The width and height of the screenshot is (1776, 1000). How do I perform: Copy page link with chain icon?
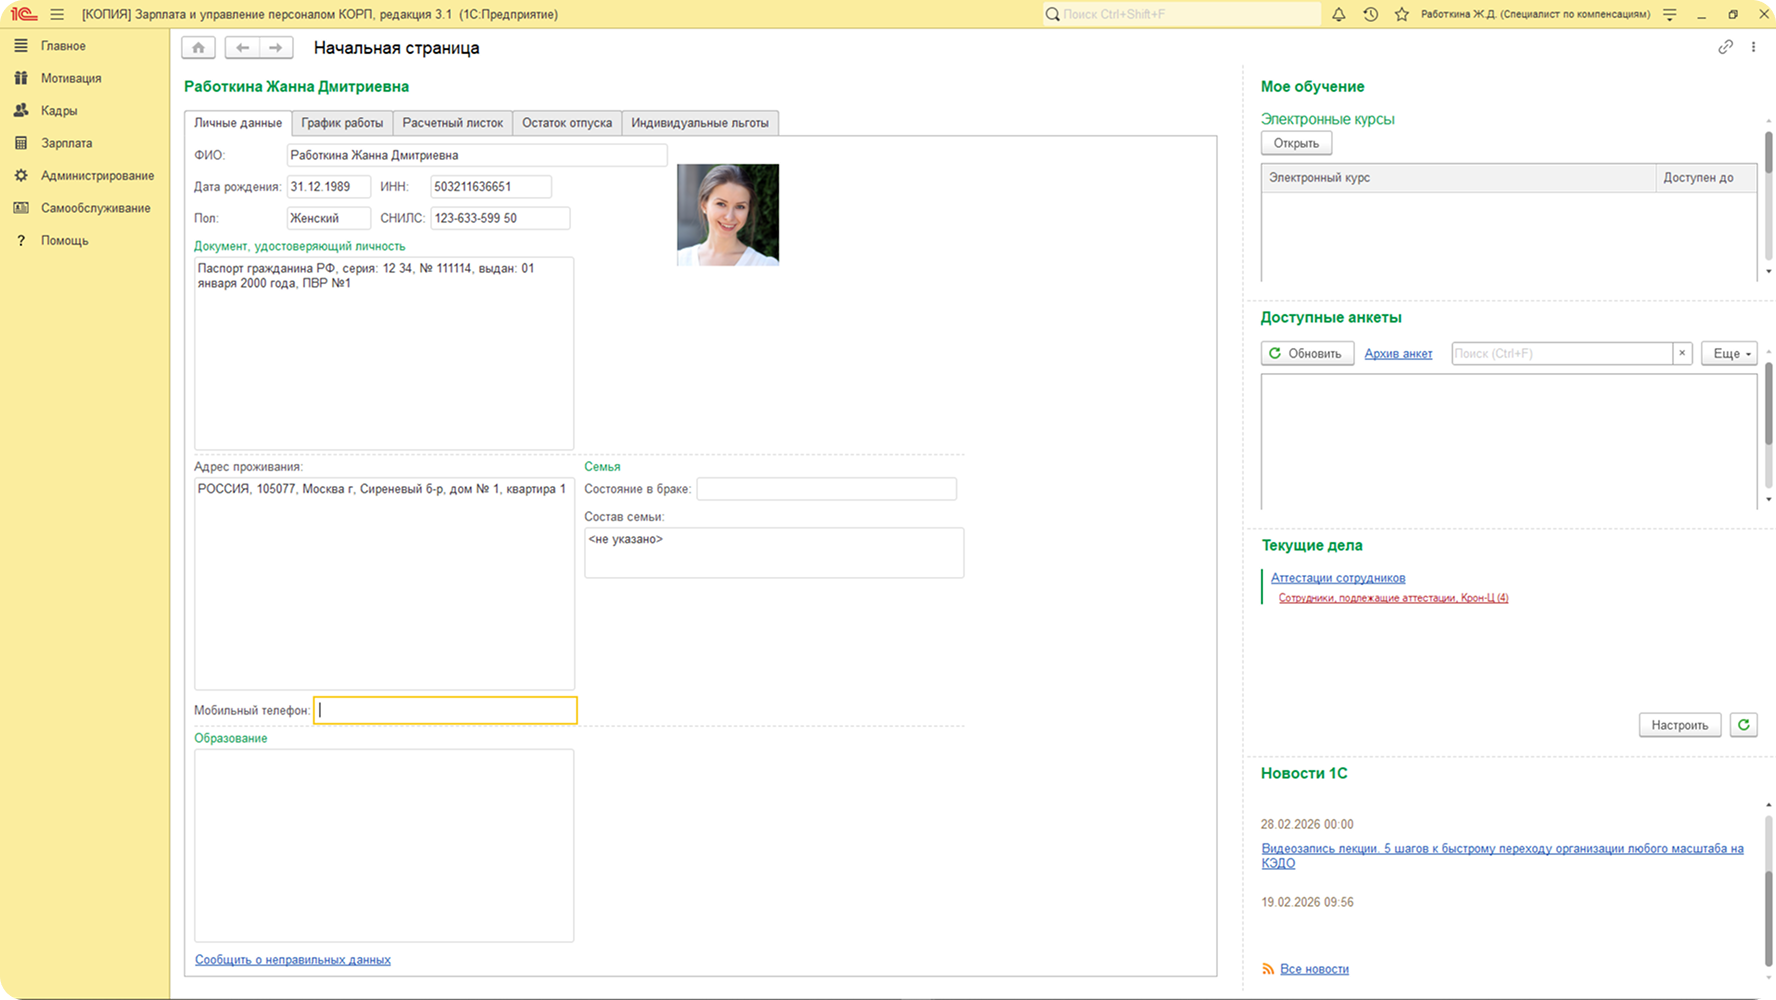pyautogui.click(x=1725, y=47)
